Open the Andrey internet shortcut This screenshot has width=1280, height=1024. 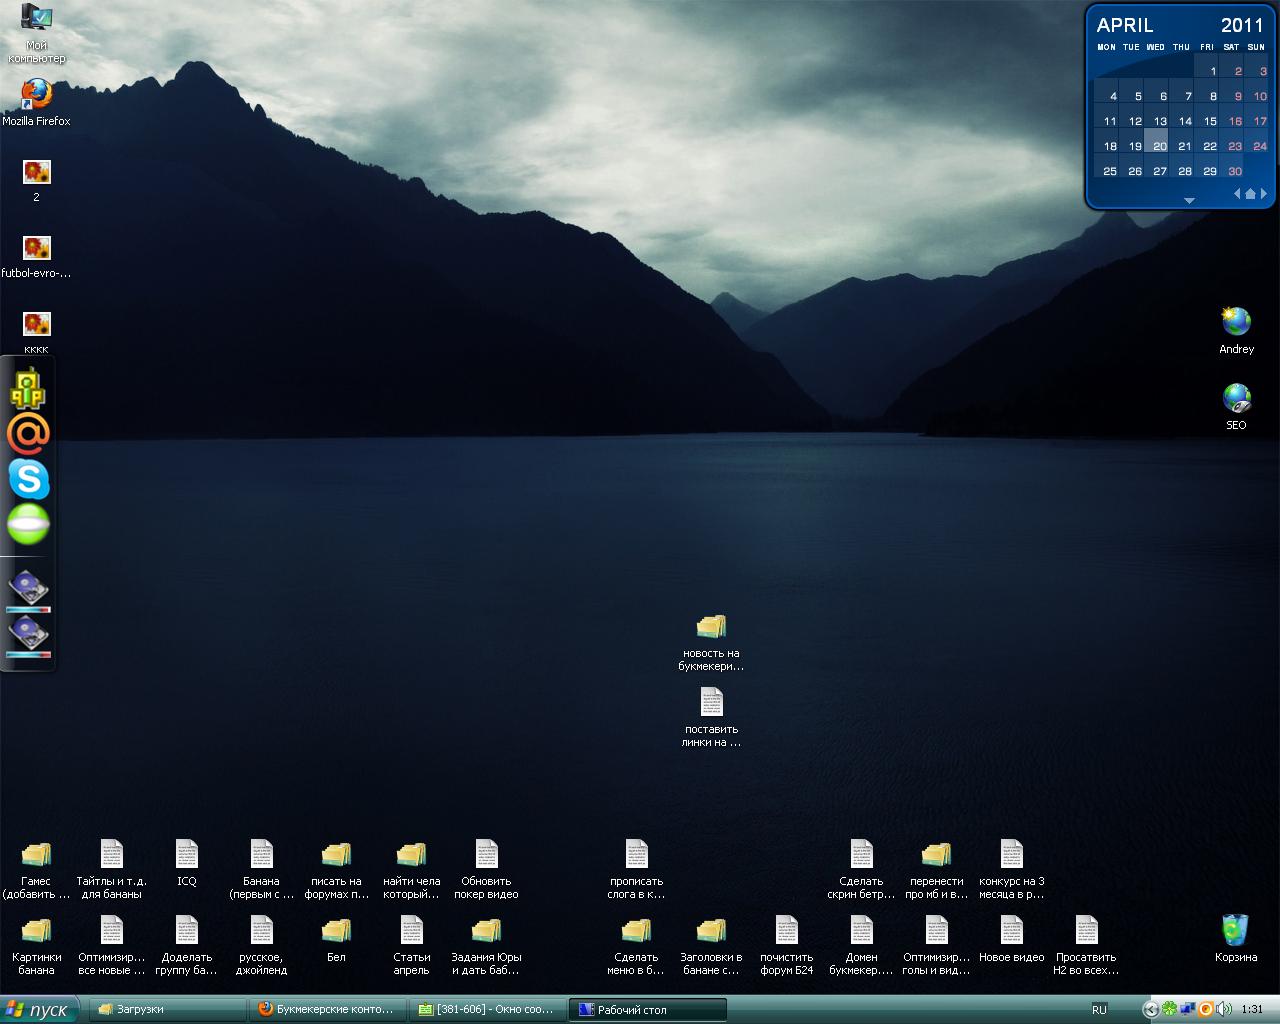[x=1237, y=322]
